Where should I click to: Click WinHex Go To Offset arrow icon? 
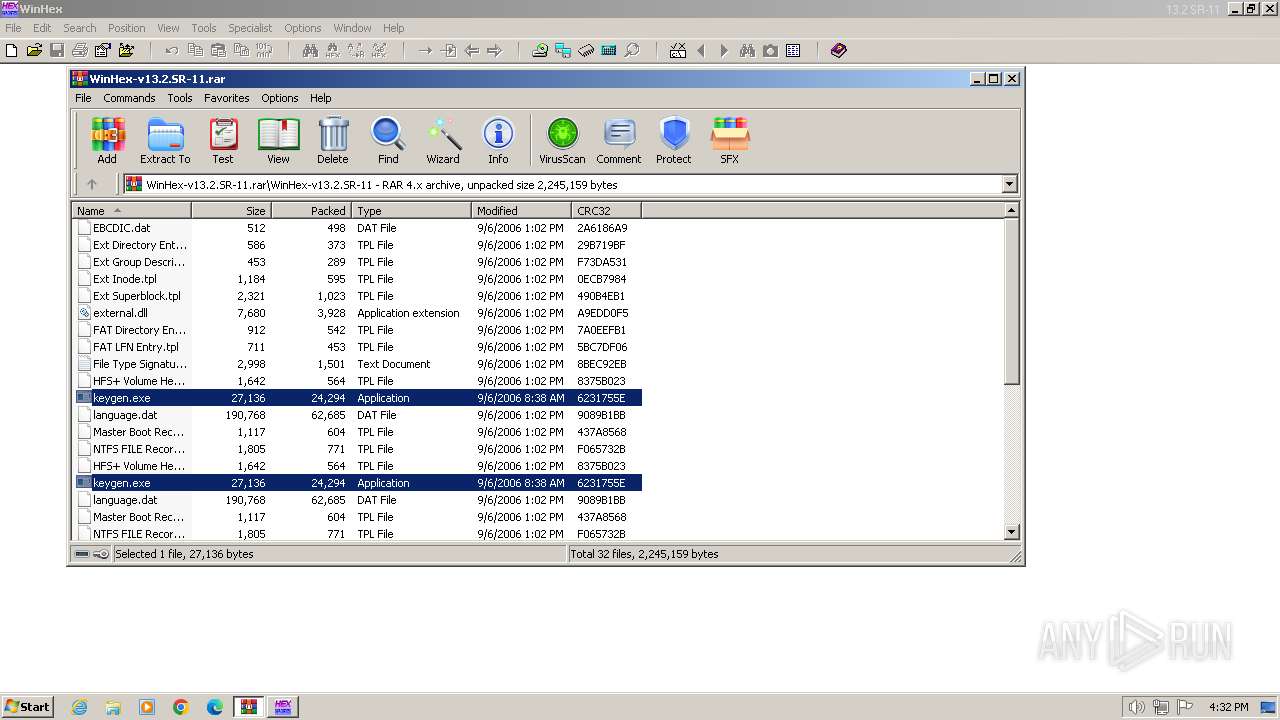click(x=425, y=50)
